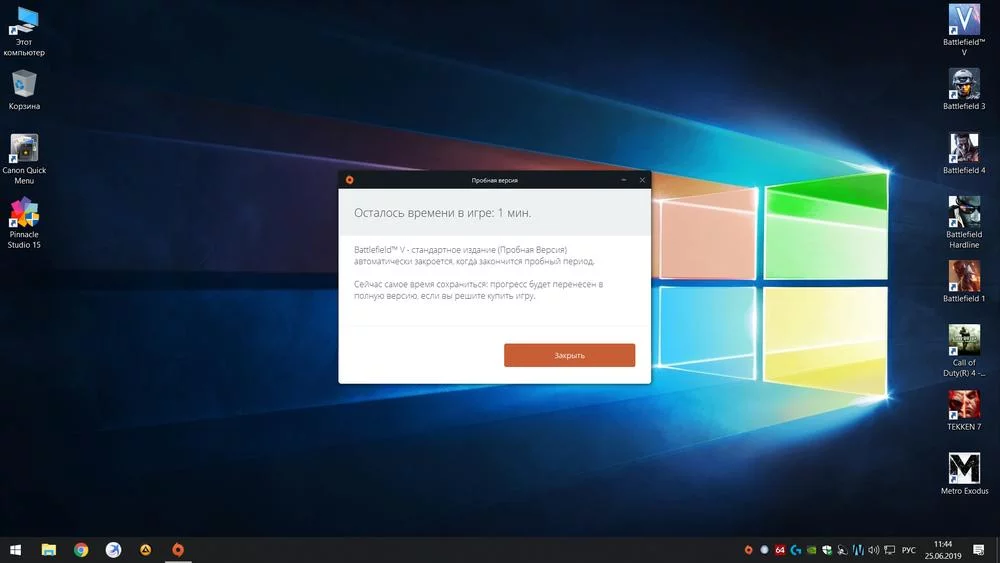This screenshot has width=1000, height=563.
Task: Launch Google Chrome from taskbar
Action: 81,550
